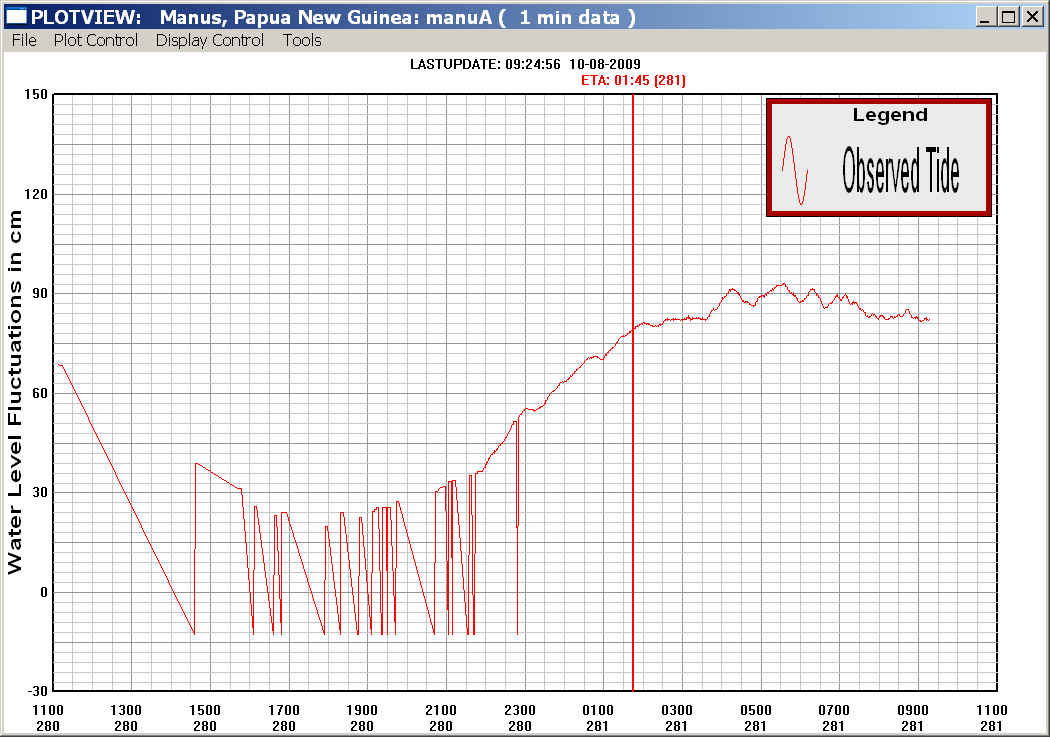Click the 0300 281 time axis label
This screenshot has height=737, width=1050.
click(x=677, y=718)
